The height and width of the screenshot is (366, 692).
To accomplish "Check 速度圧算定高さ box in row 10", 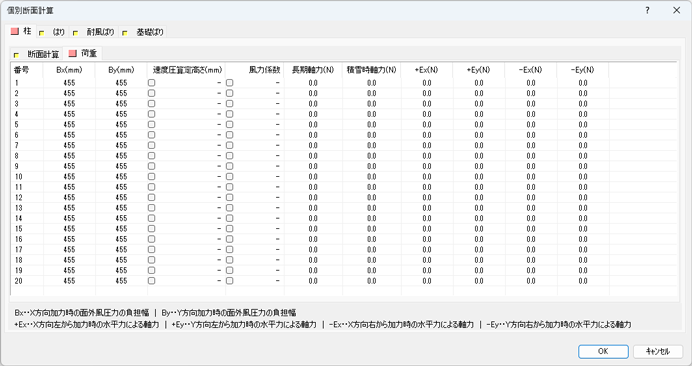I will 151,177.
